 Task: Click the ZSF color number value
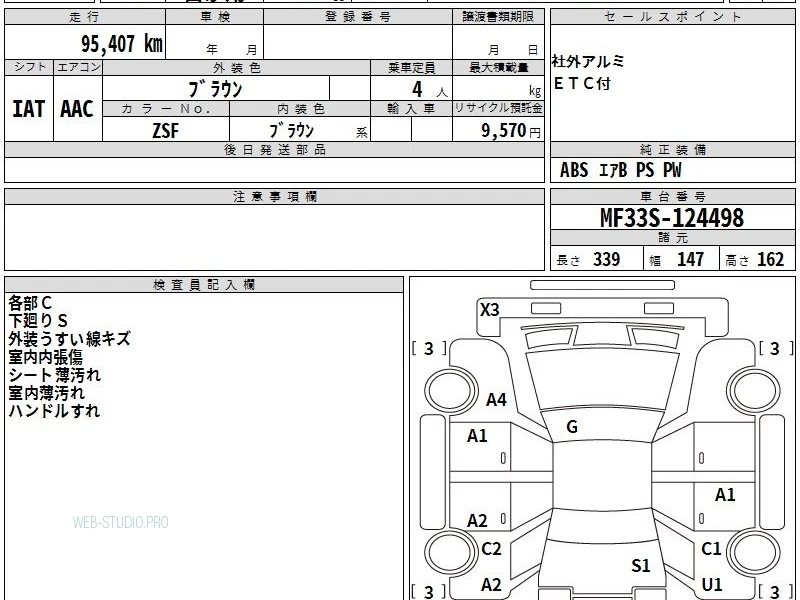point(166,131)
